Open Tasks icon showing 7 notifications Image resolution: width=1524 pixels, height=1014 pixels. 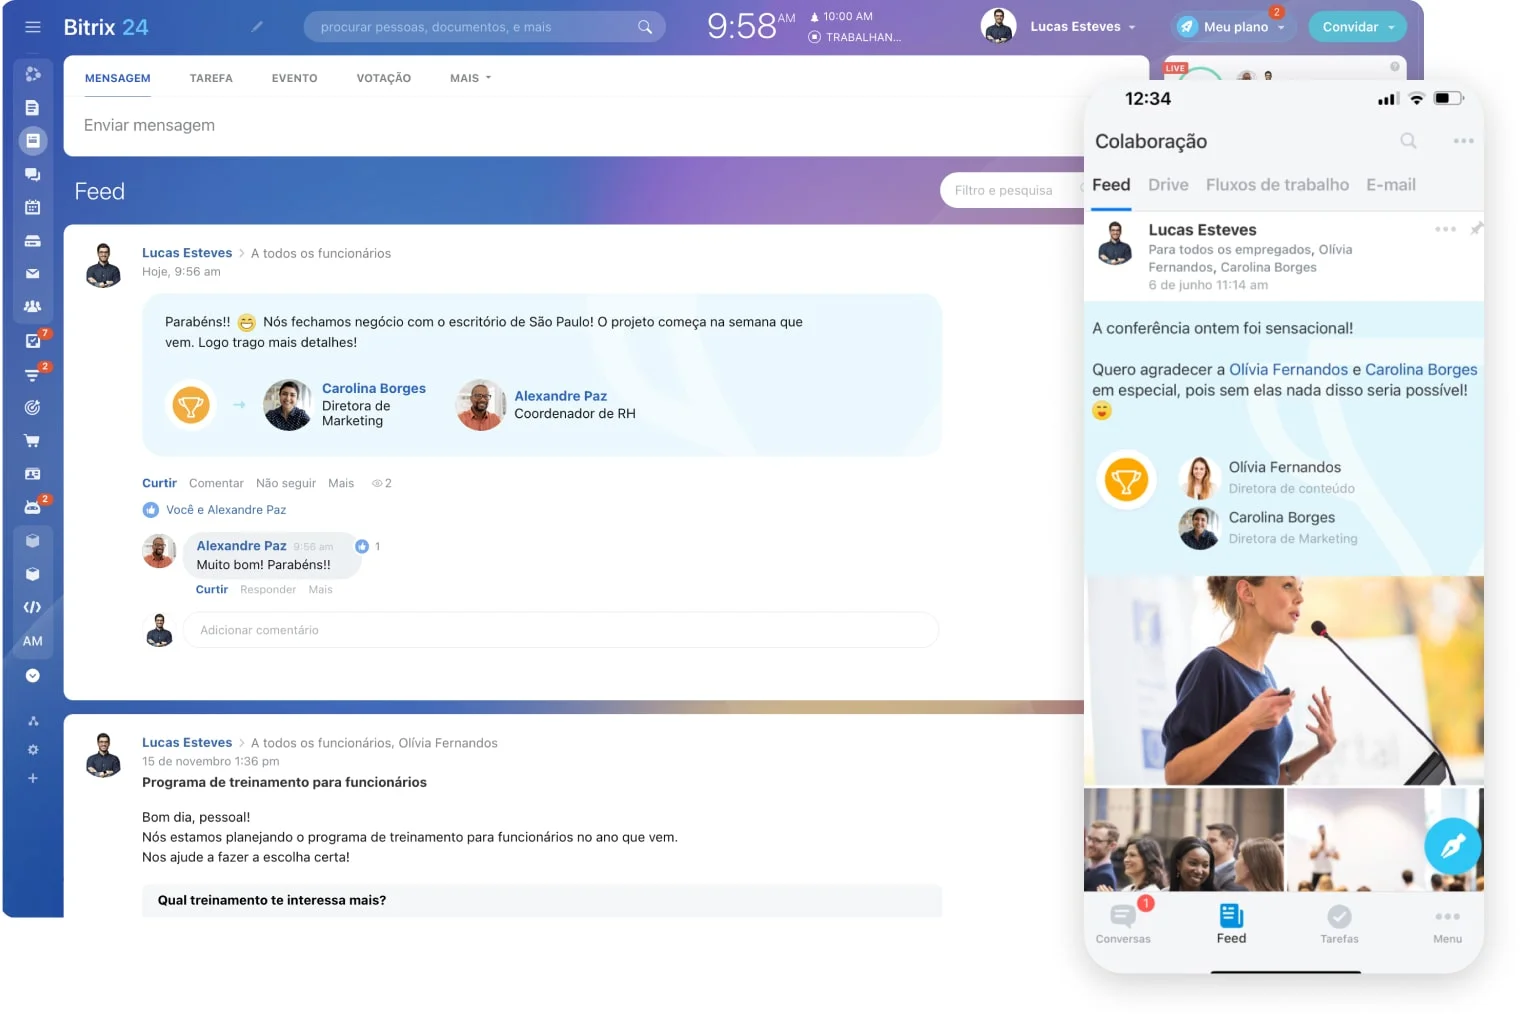tap(32, 340)
